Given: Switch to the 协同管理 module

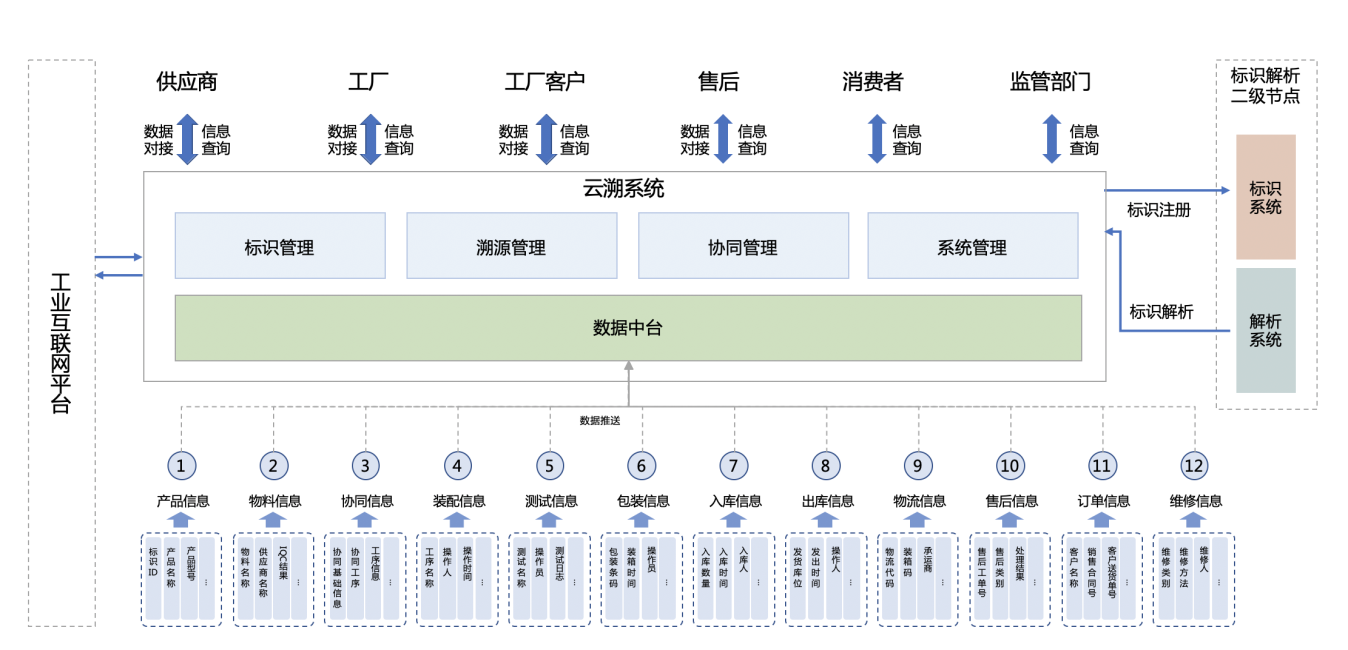Looking at the screenshot, I should click(744, 245).
